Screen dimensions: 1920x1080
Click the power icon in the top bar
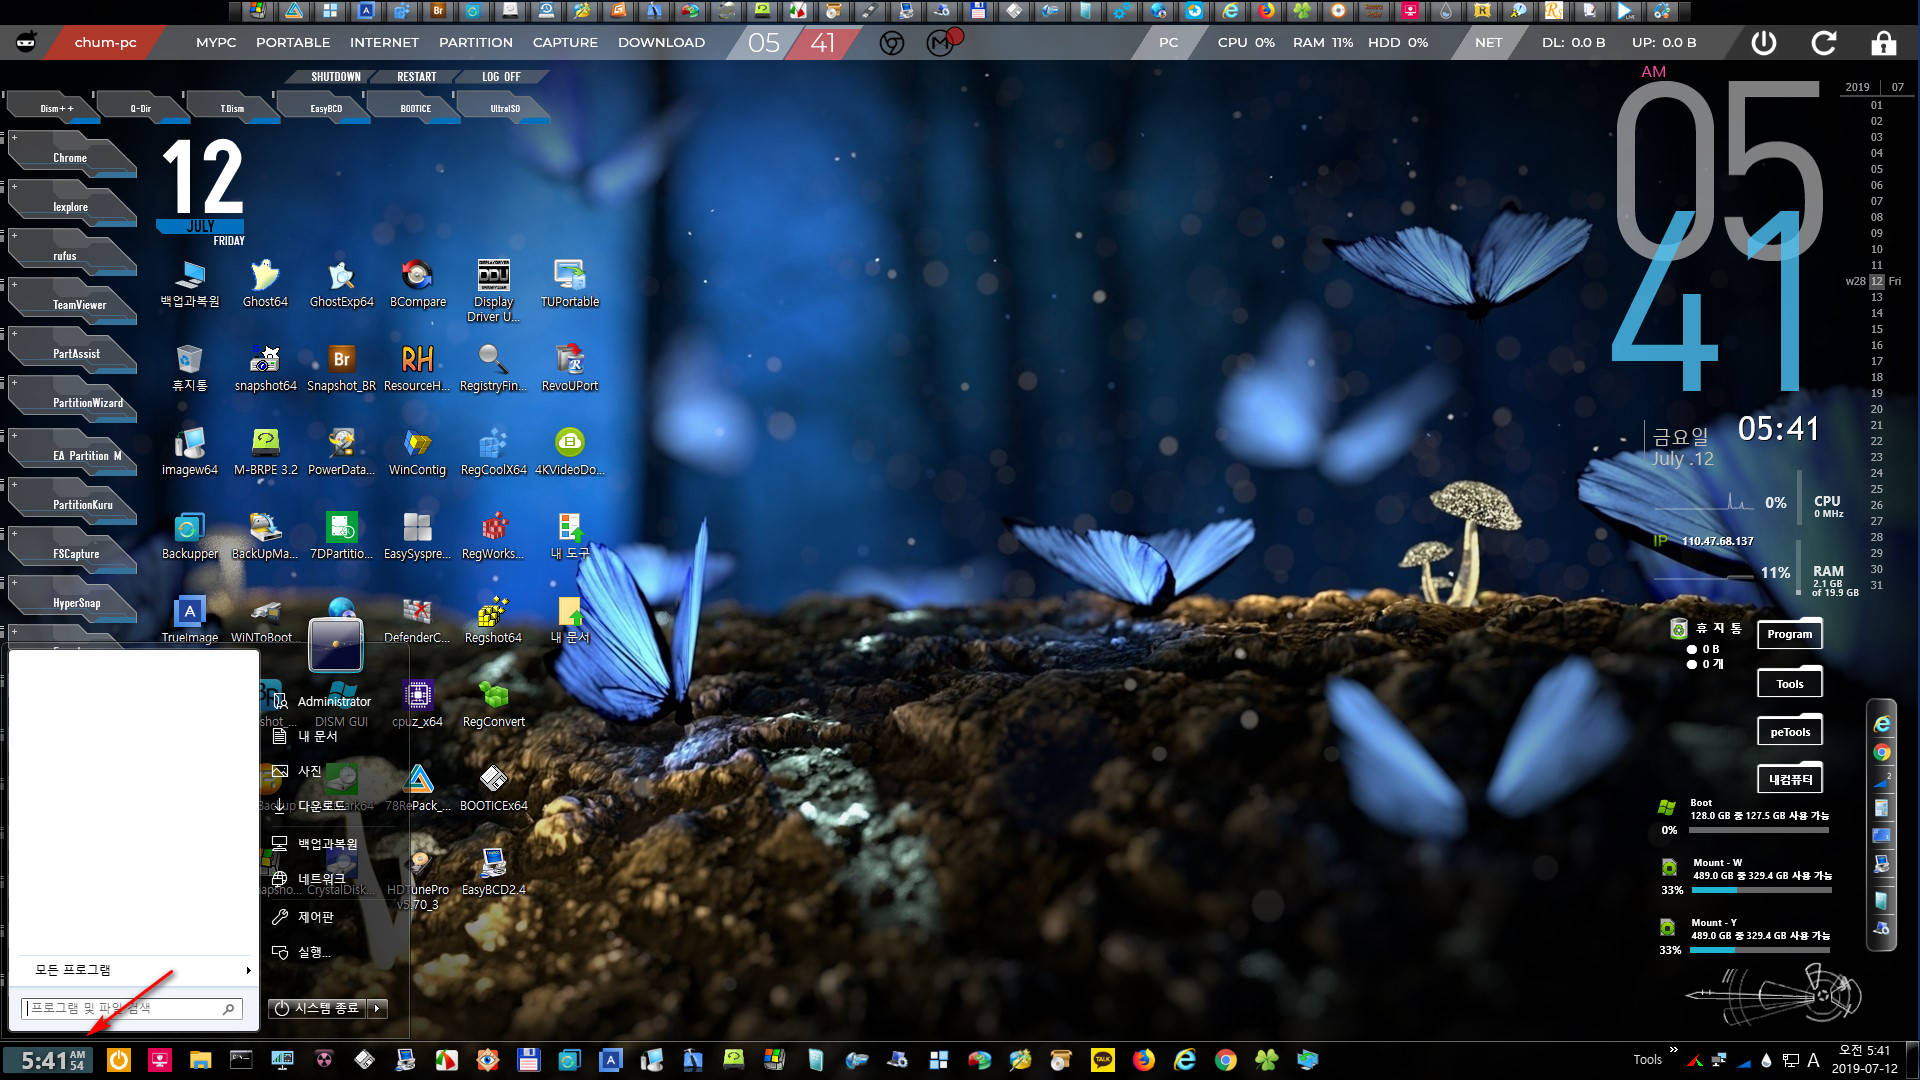(1764, 43)
